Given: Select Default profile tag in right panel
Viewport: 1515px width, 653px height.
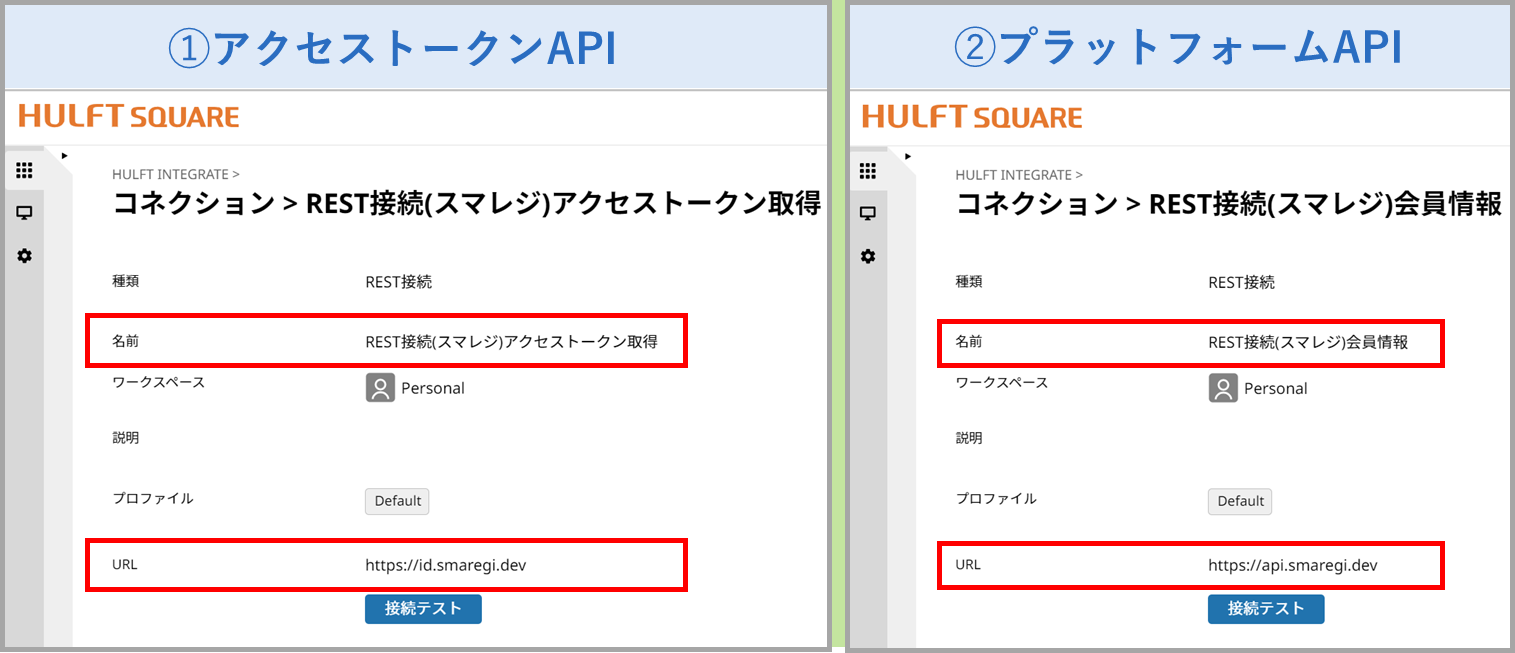Looking at the screenshot, I should point(1240,501).
